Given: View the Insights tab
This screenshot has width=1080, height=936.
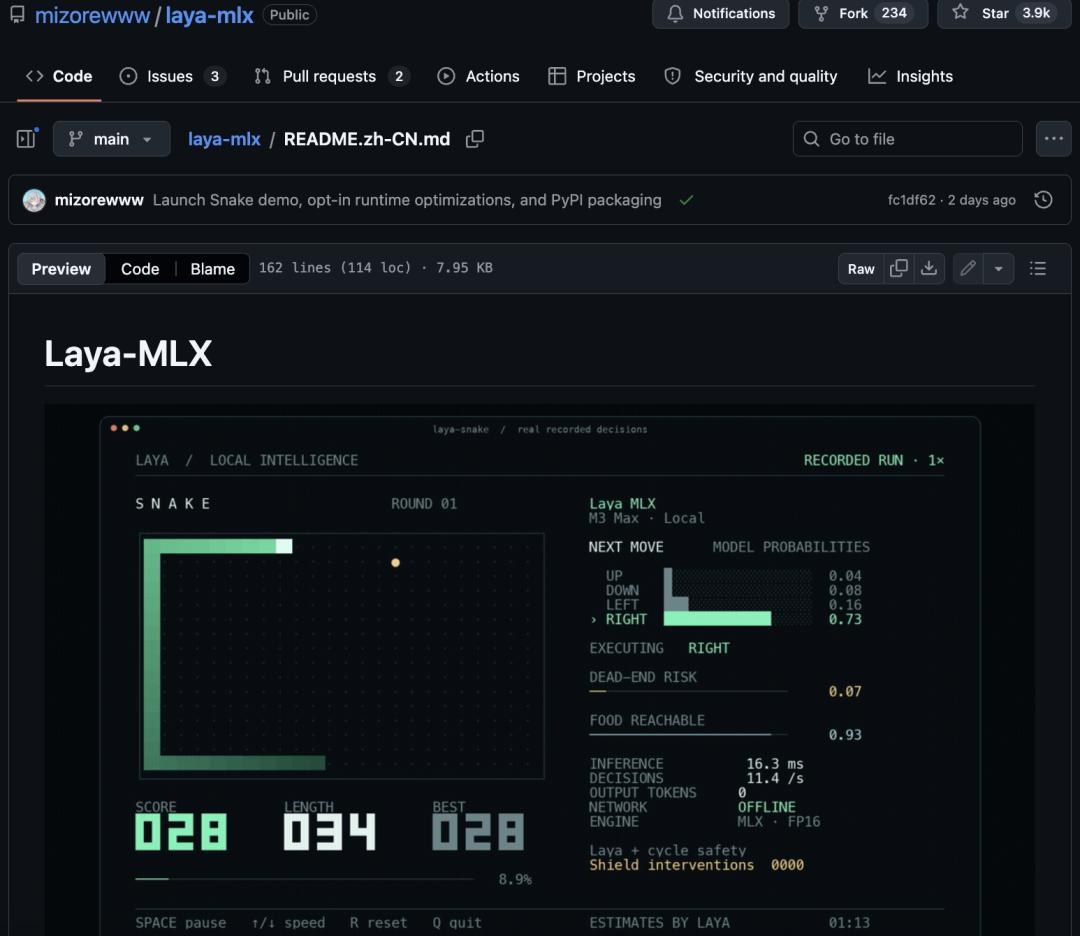Looking at the screenshot, I should (911, 76).
